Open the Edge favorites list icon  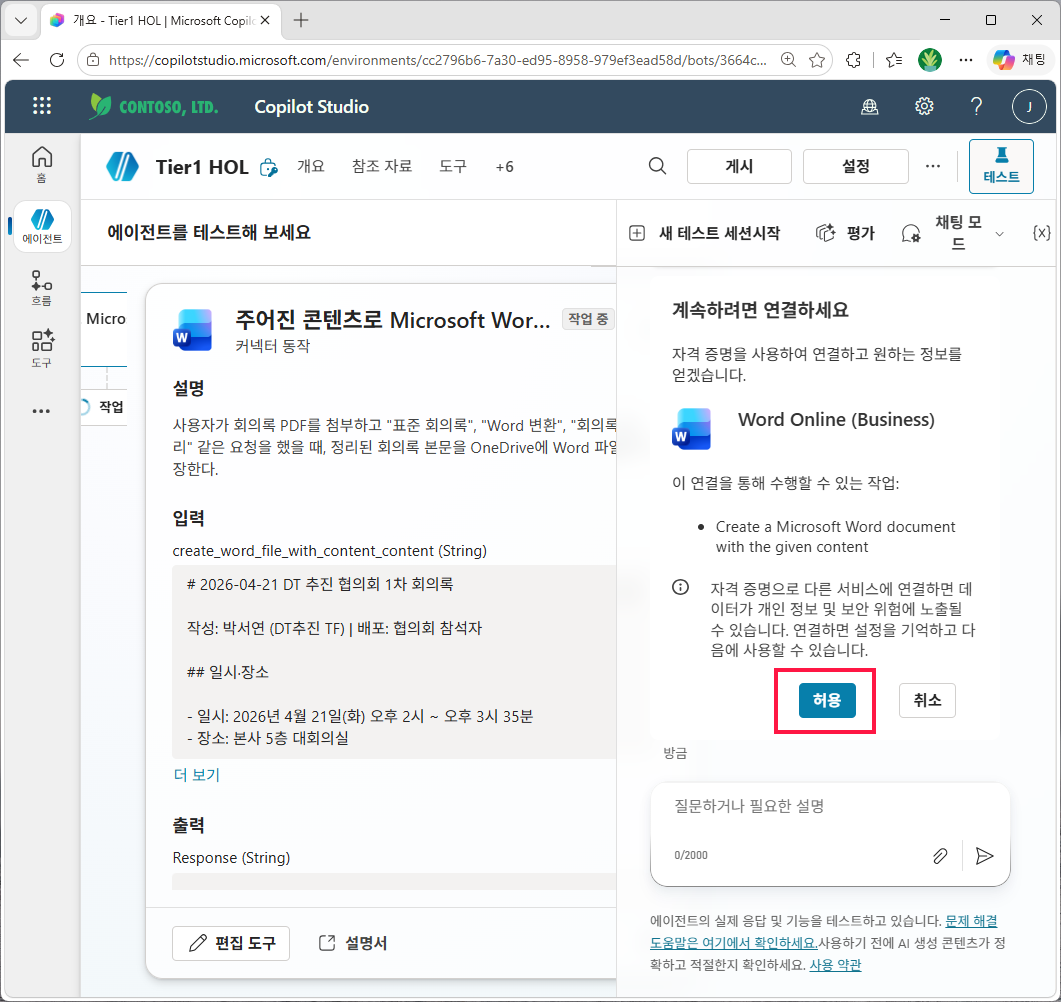click(894, 60)
